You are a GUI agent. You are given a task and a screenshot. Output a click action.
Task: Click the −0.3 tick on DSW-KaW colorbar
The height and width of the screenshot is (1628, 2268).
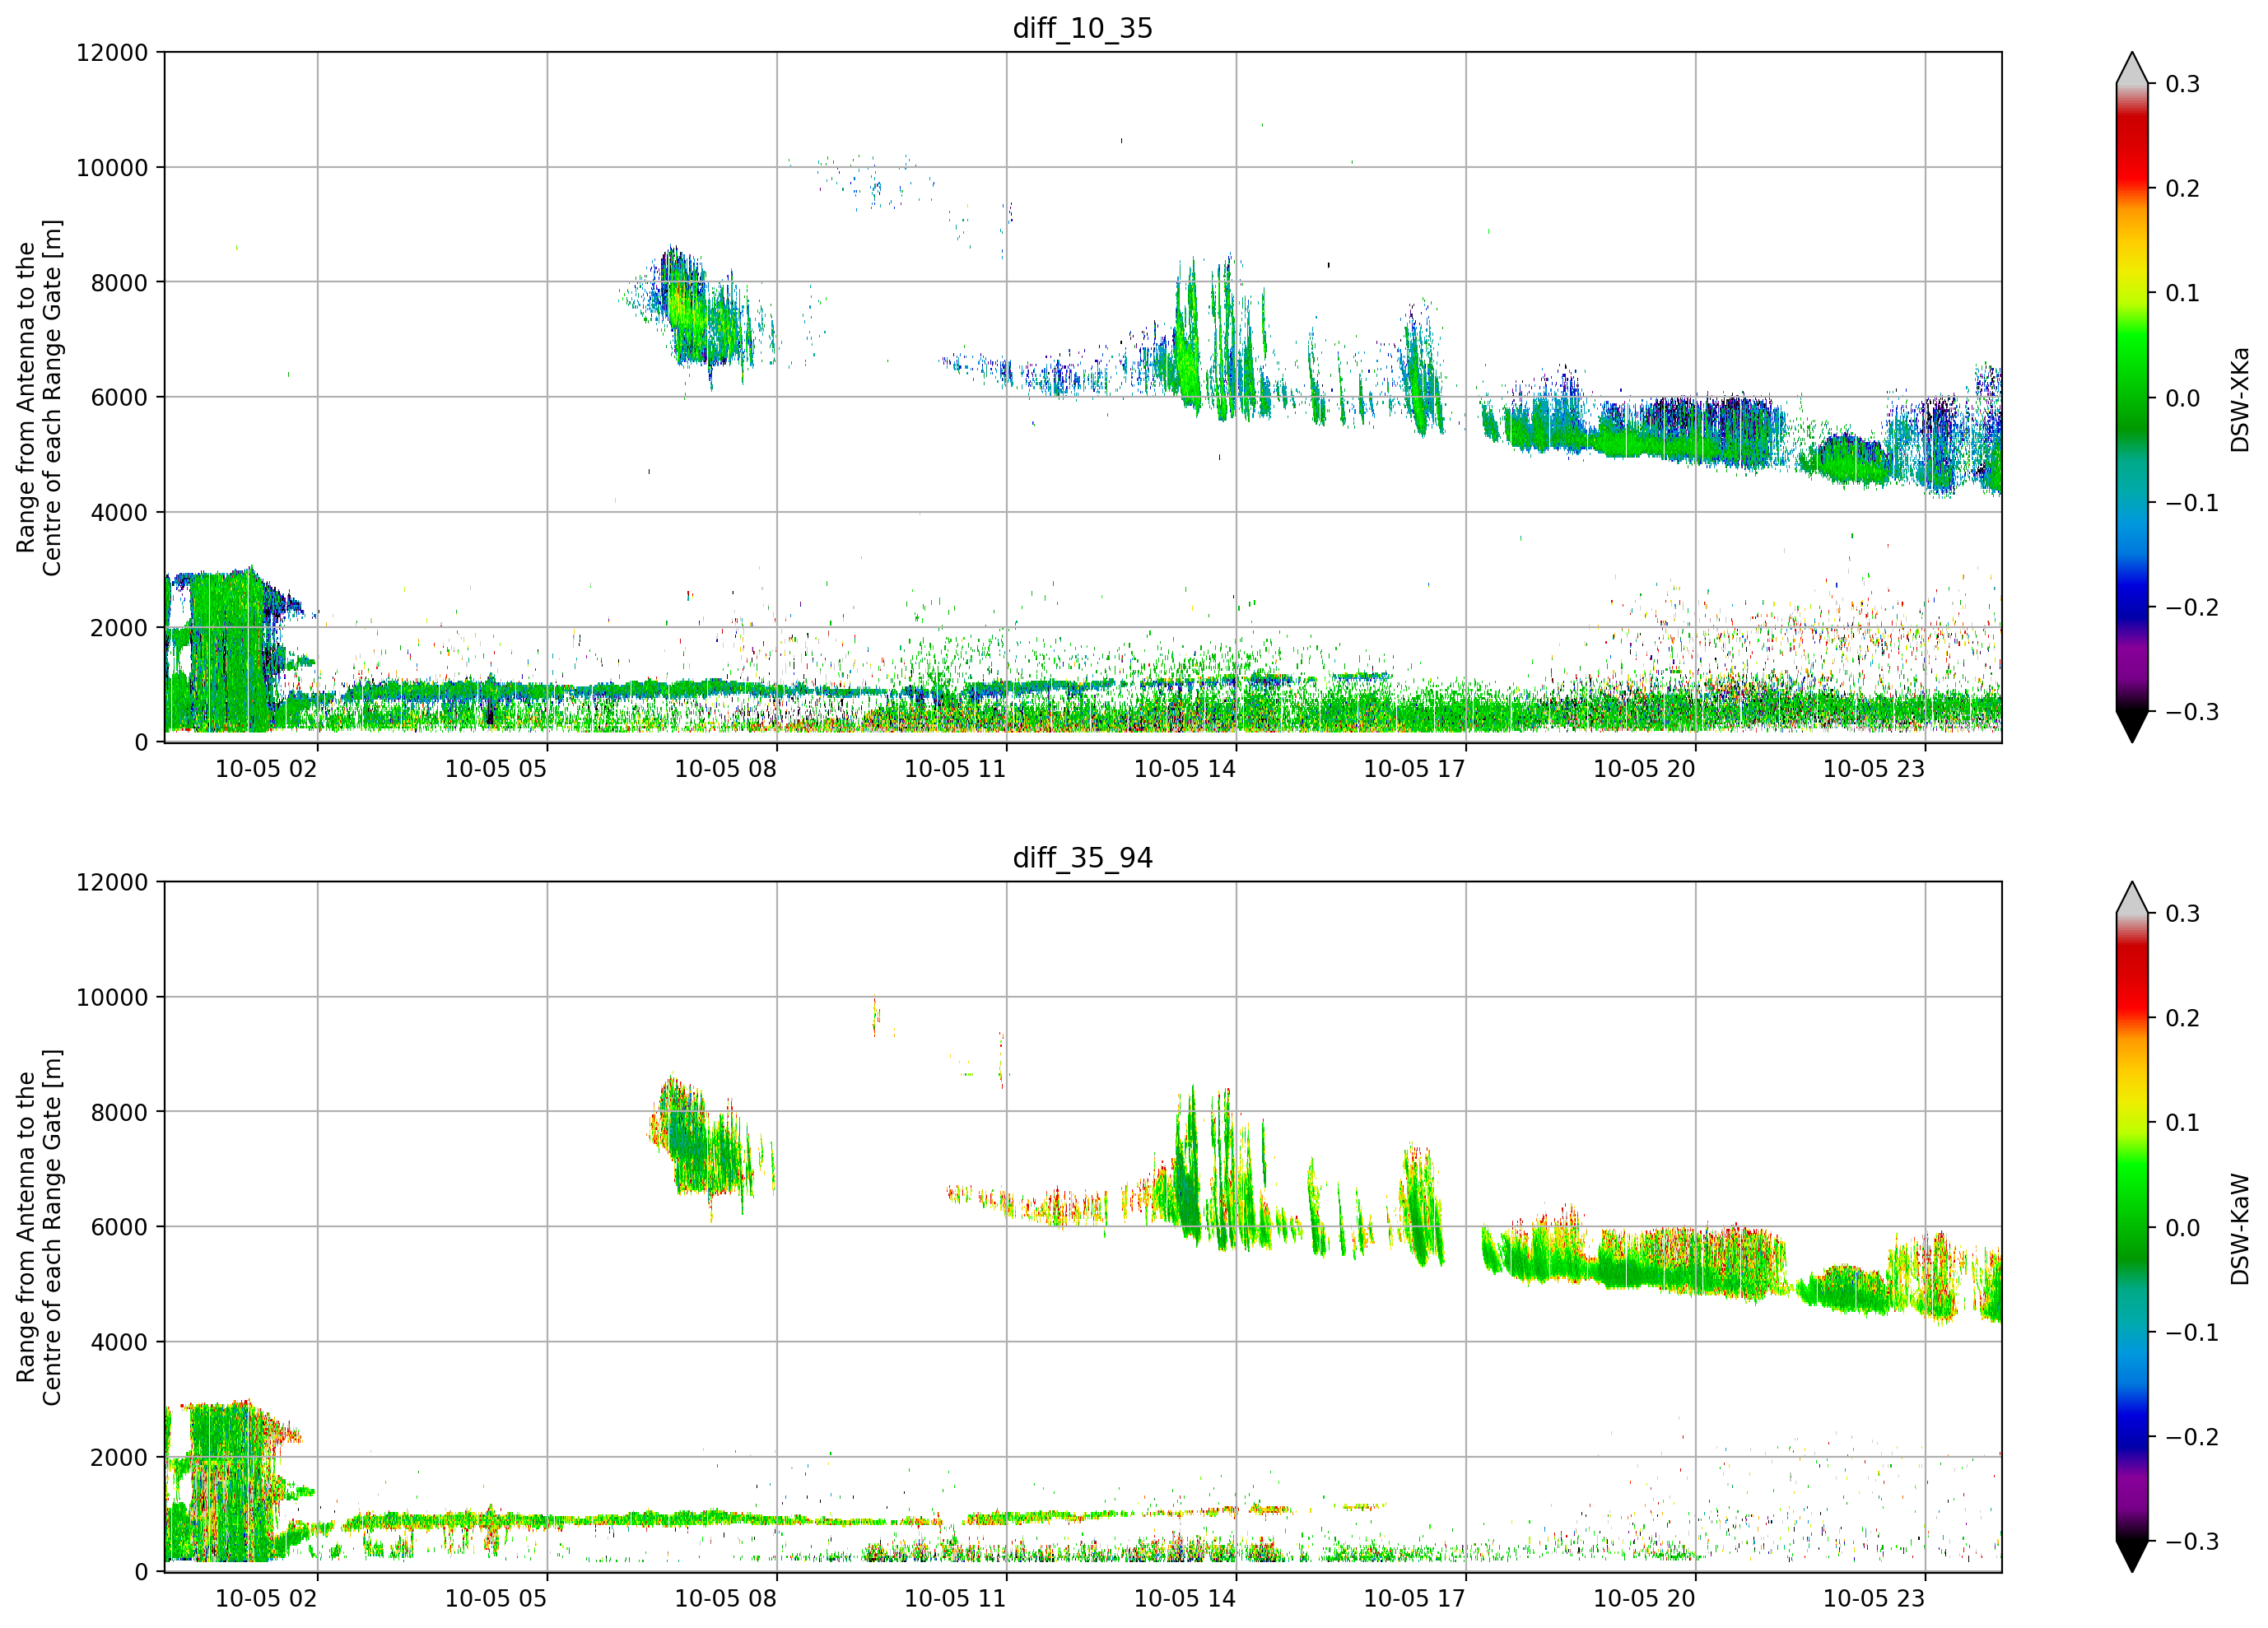click(2192, 1542)
